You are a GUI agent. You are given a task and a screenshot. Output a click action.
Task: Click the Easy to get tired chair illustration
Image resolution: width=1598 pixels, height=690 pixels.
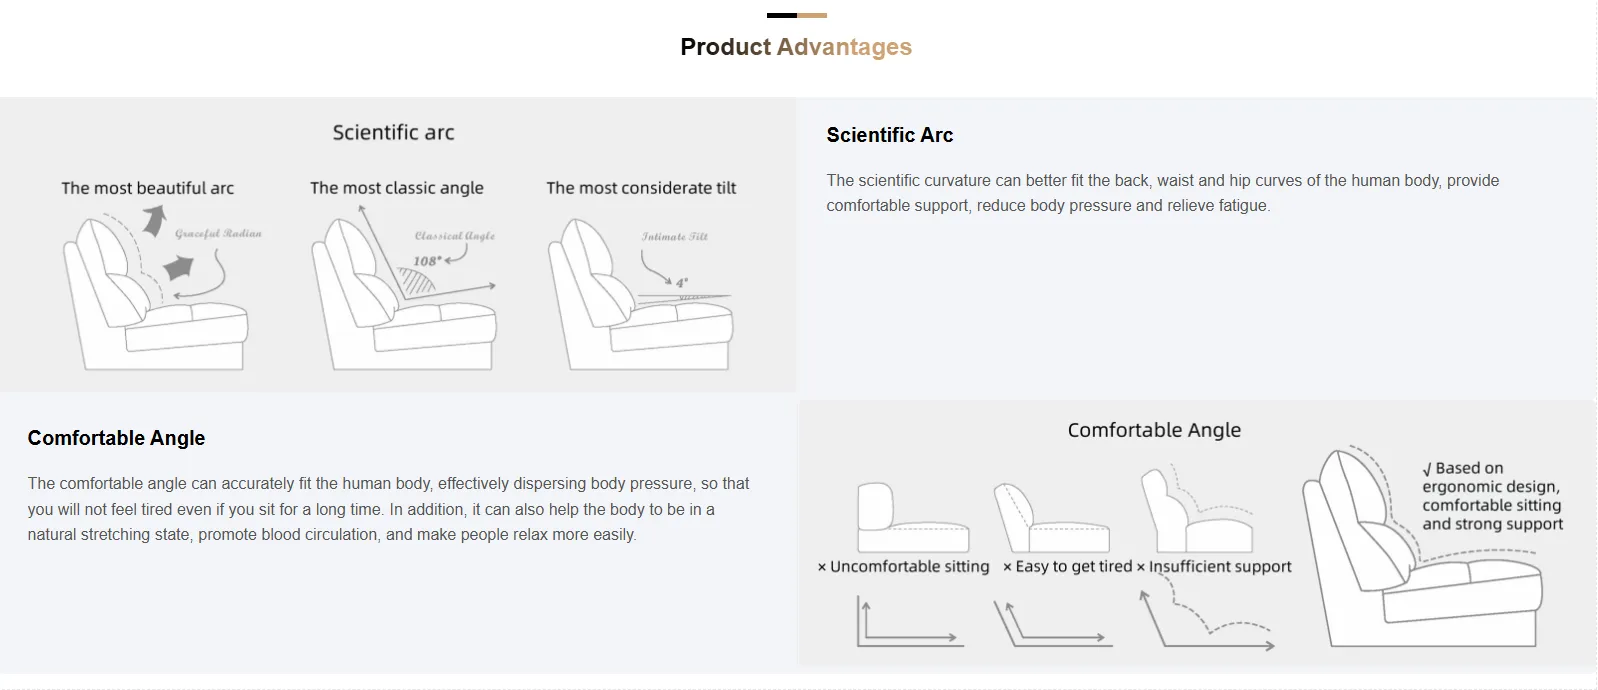click(x=1050, y=518)
